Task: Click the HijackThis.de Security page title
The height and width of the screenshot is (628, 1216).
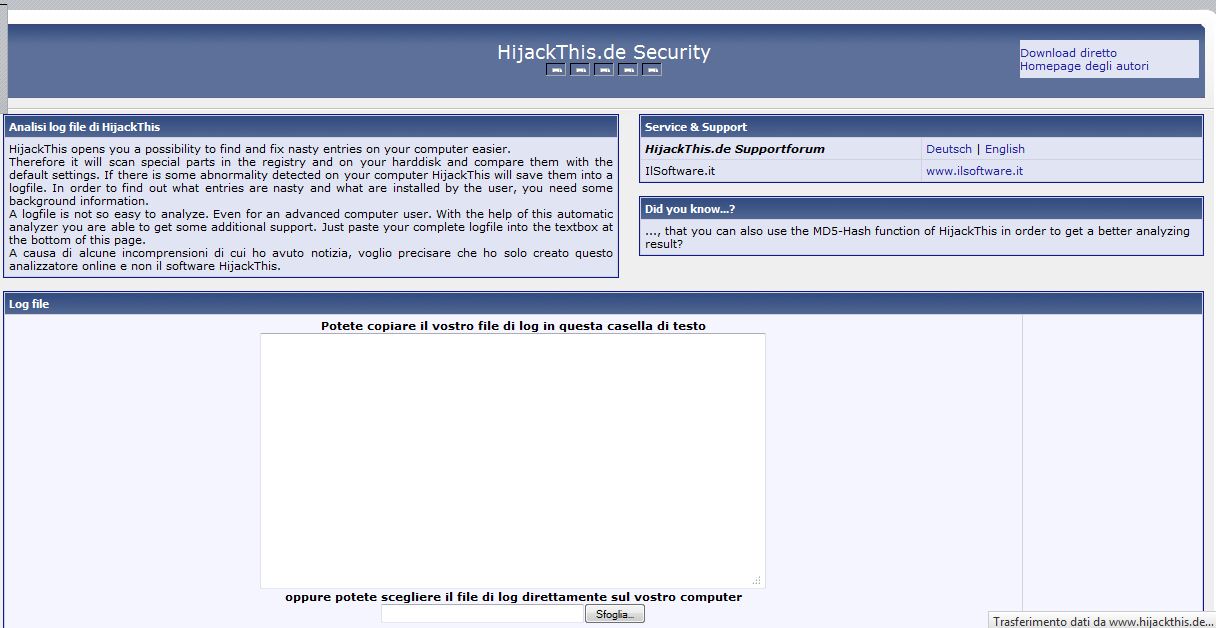Action: (604, 52)
